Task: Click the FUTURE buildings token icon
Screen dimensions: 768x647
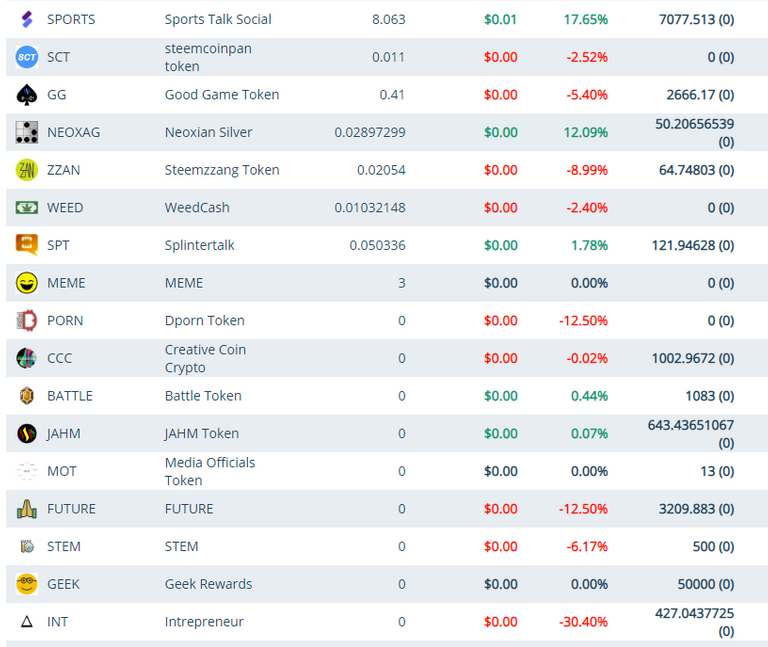Action: point(27,509)
